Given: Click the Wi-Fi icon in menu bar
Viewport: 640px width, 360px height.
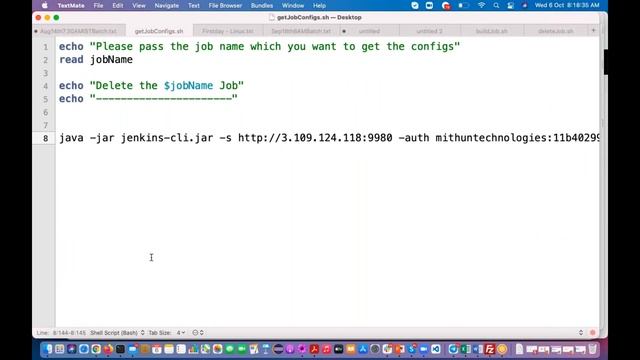Looking at the screenshot, I should click(482, 6).
